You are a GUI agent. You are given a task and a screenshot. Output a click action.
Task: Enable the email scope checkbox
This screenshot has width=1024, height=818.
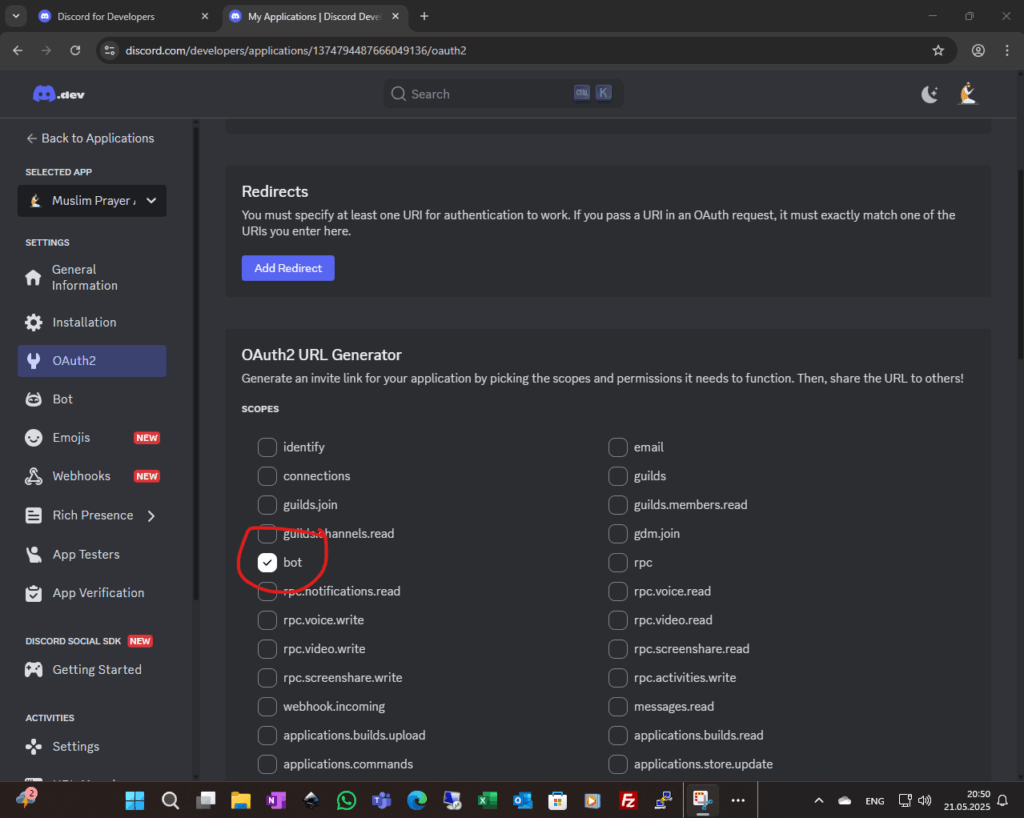(618, 447)
